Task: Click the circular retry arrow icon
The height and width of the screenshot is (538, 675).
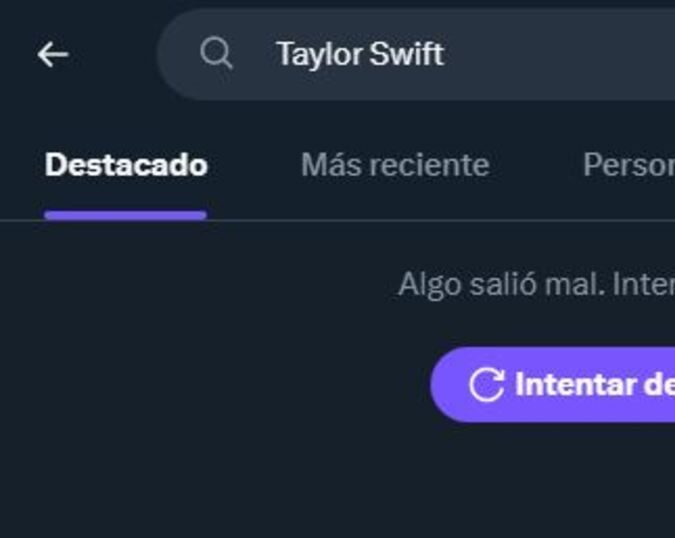Action: (486, 385)
